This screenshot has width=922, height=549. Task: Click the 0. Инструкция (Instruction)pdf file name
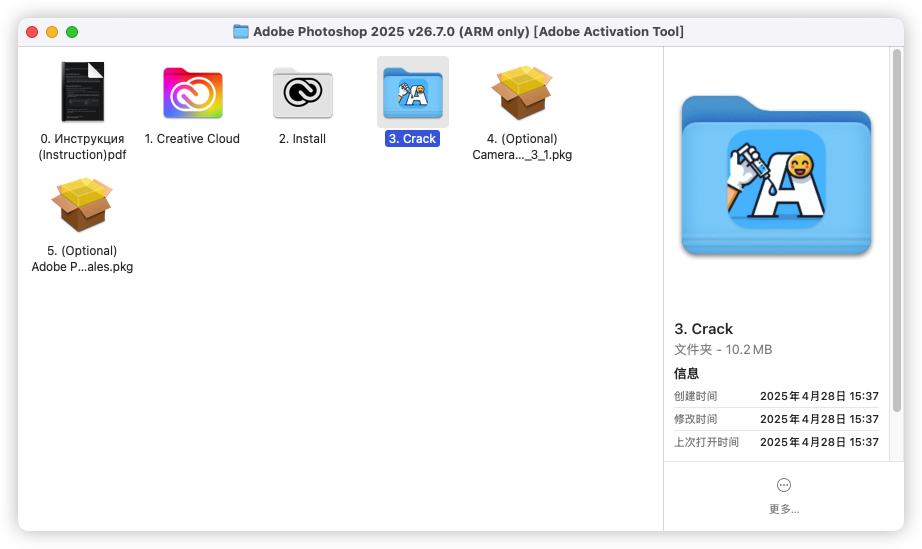[x=82, y=146]
